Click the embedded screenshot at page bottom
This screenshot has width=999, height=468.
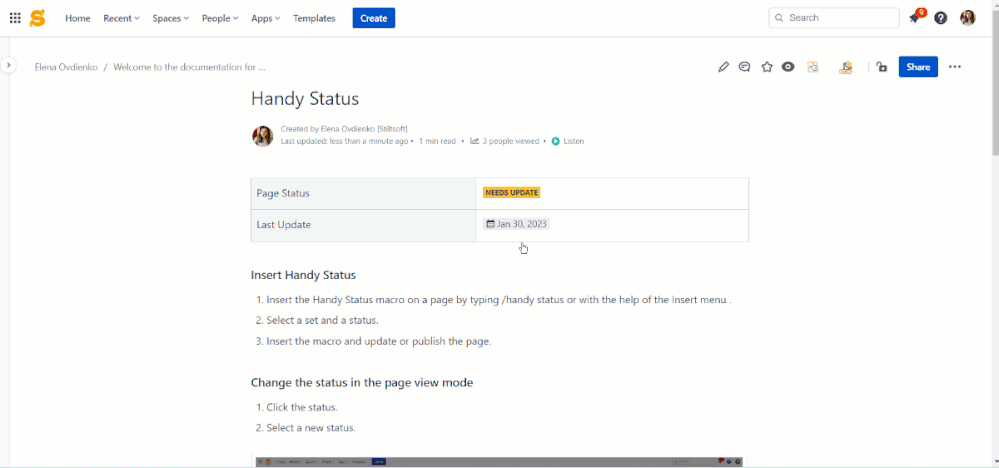500,461
